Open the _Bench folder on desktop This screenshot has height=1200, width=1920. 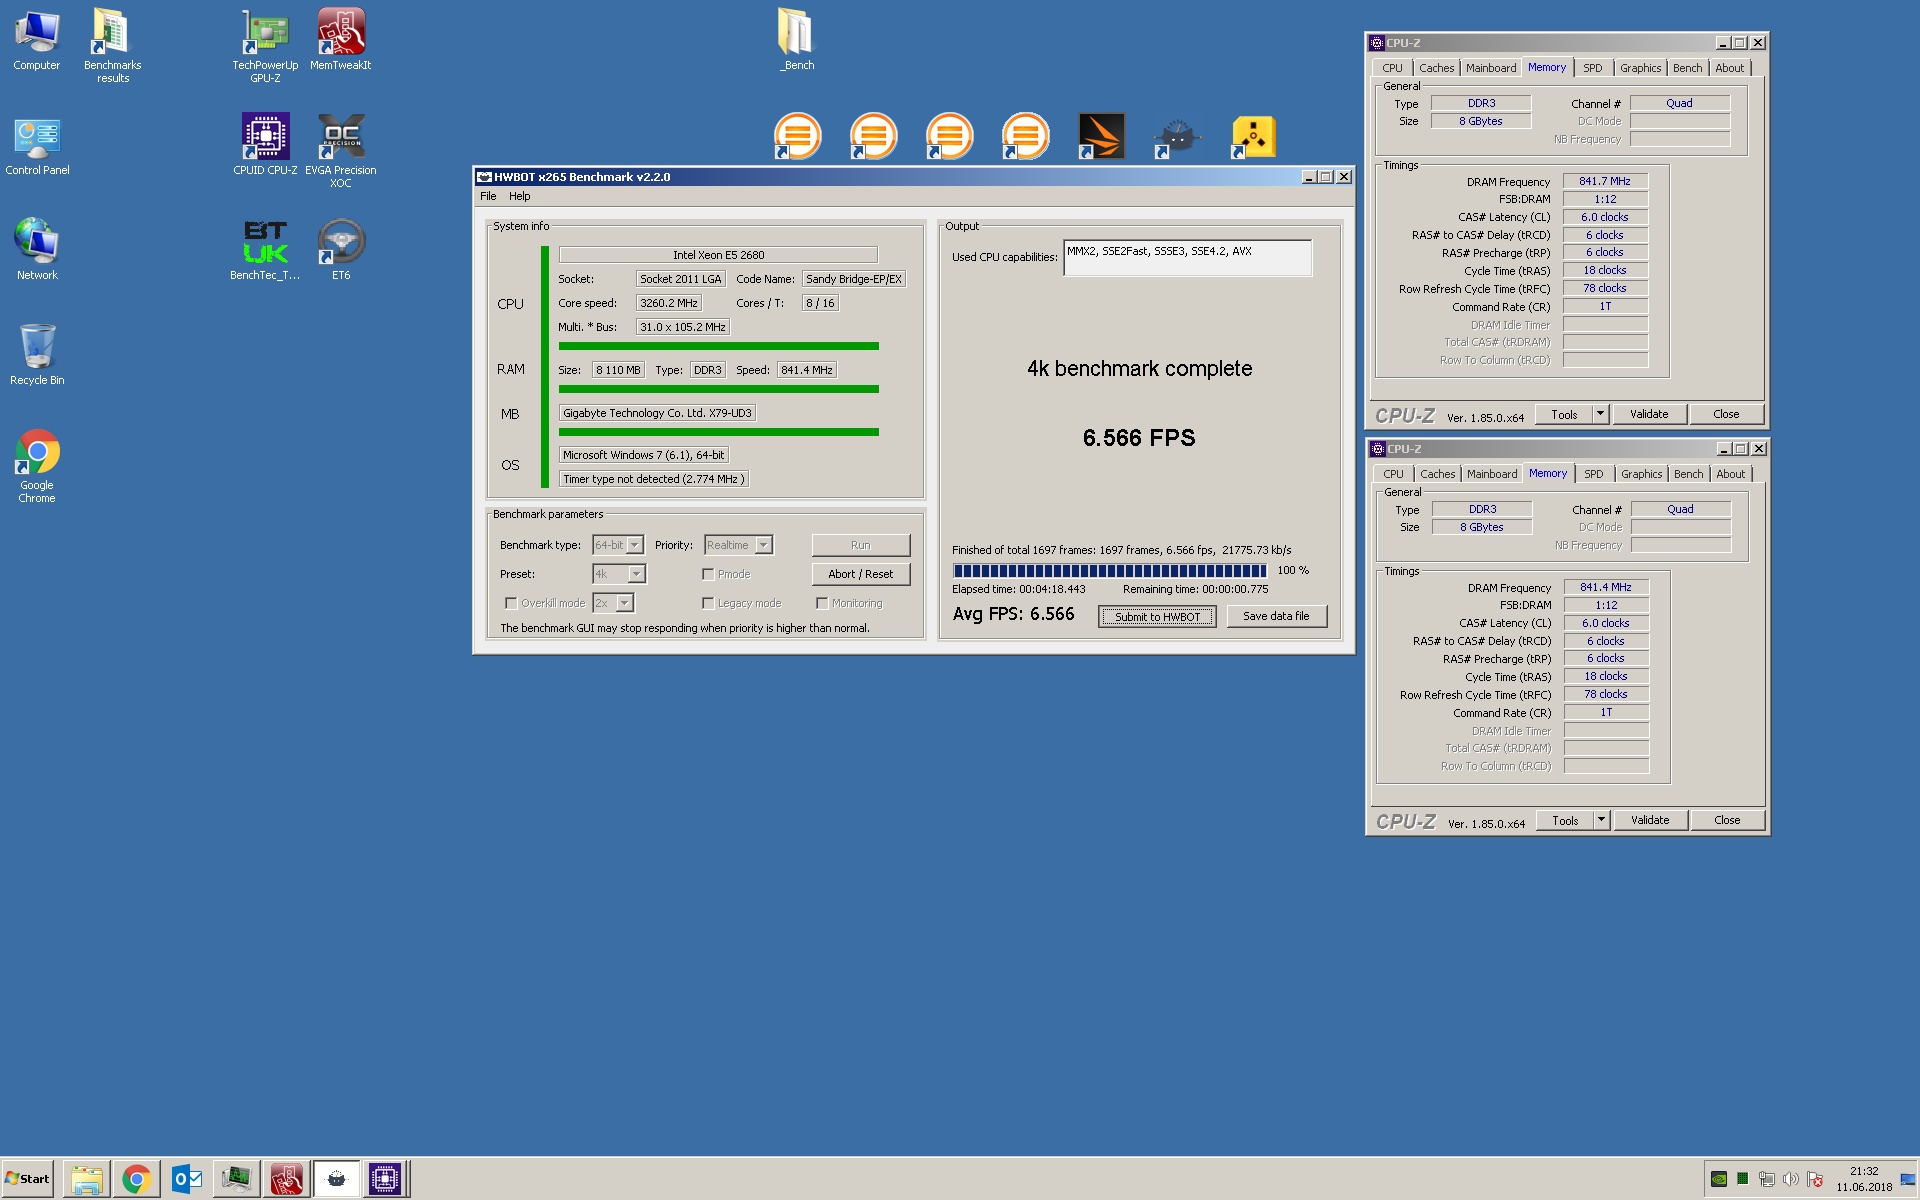(797, 40)
